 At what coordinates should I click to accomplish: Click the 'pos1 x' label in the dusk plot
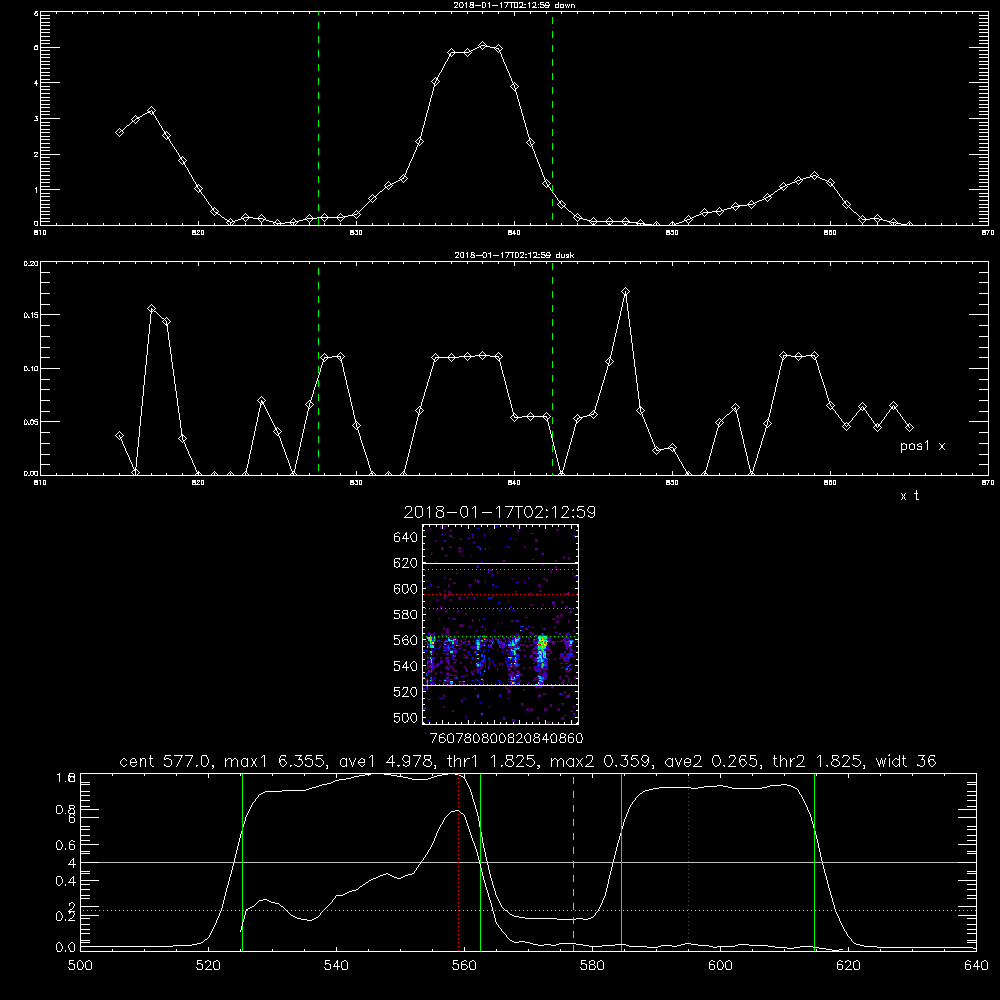(922, 446)
